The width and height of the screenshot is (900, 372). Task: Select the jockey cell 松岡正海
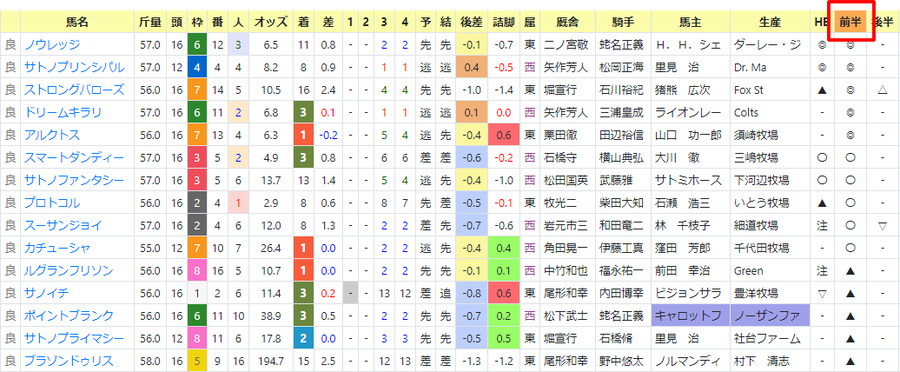pos(623,67)
